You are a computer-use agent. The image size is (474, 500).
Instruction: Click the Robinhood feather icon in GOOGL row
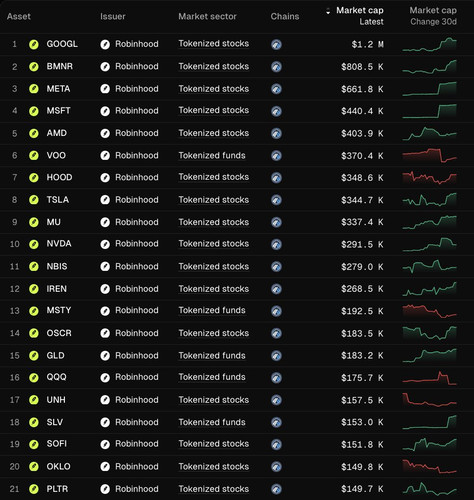[105, 44]
